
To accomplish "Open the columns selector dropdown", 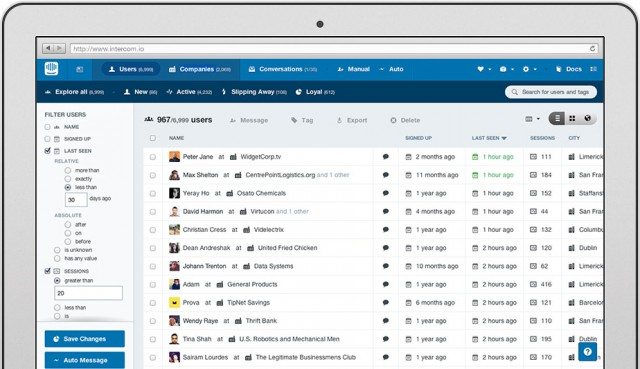I will [x=532, y=119].
